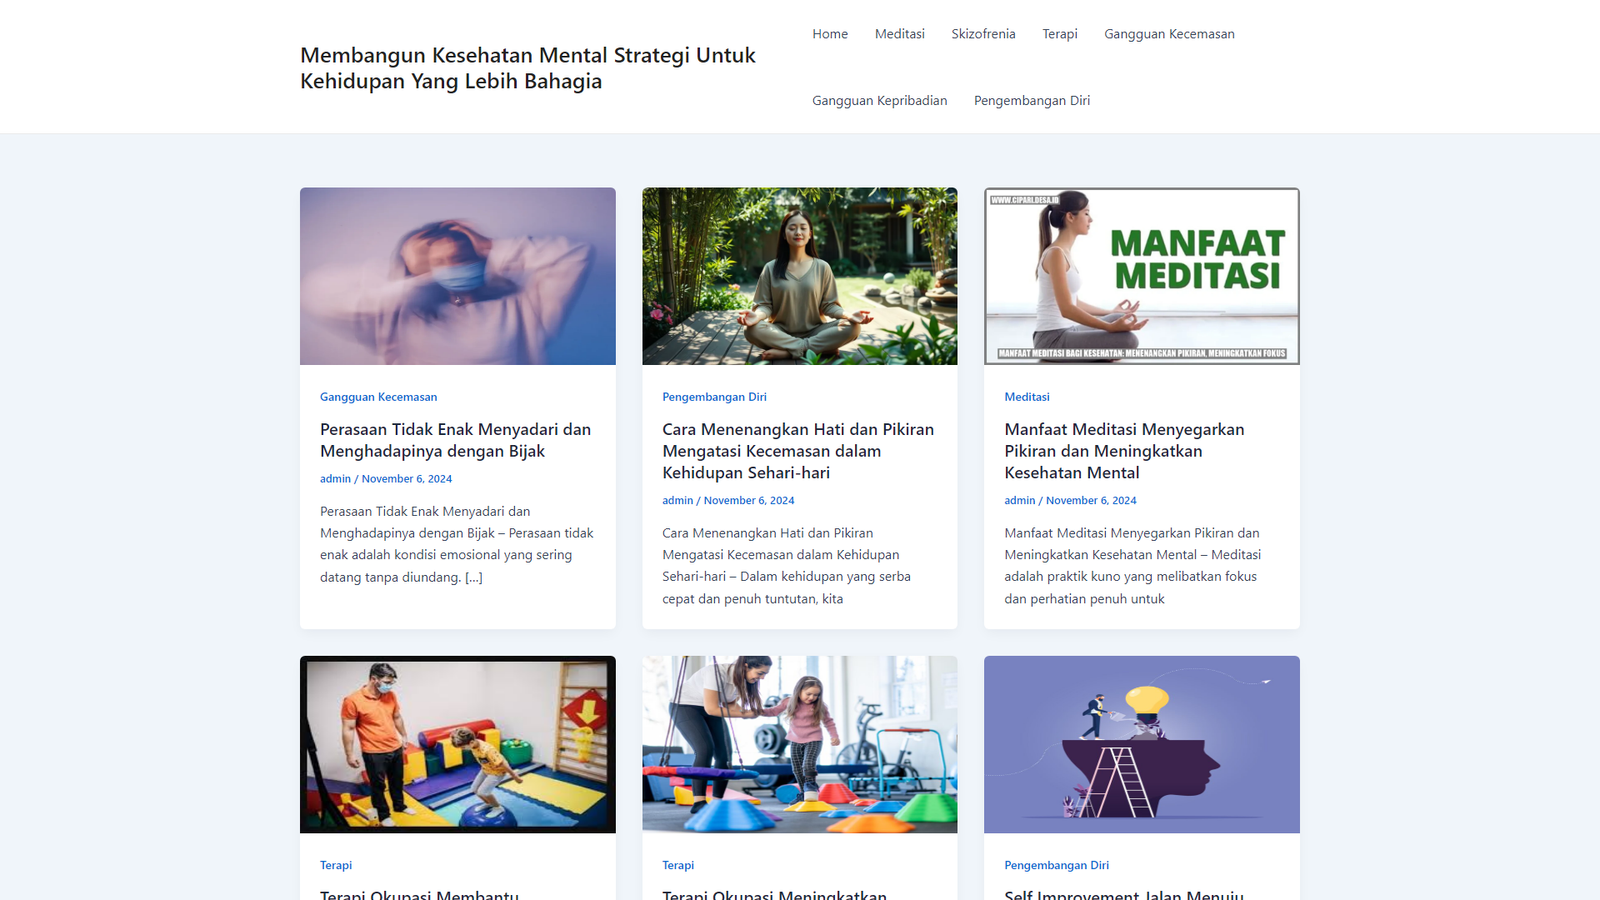Open the garden meditation woman thumbnail
The height and width of the screenshot is (900, 1600).
click(800, 276)
